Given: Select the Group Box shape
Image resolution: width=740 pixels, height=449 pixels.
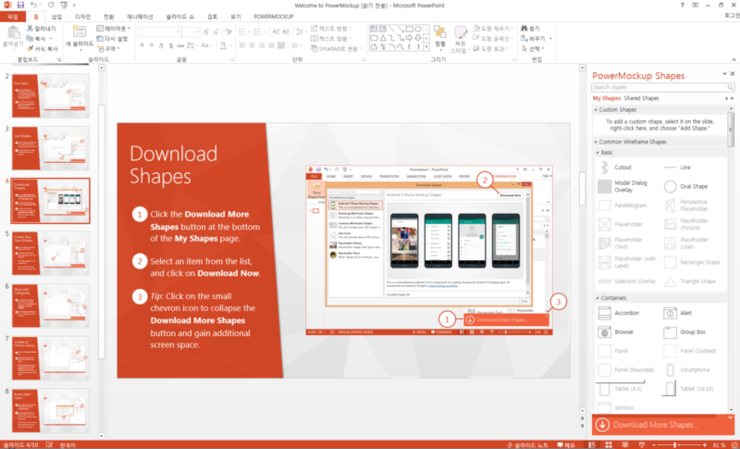Looking at the screenshot, I should click(685, 332).
